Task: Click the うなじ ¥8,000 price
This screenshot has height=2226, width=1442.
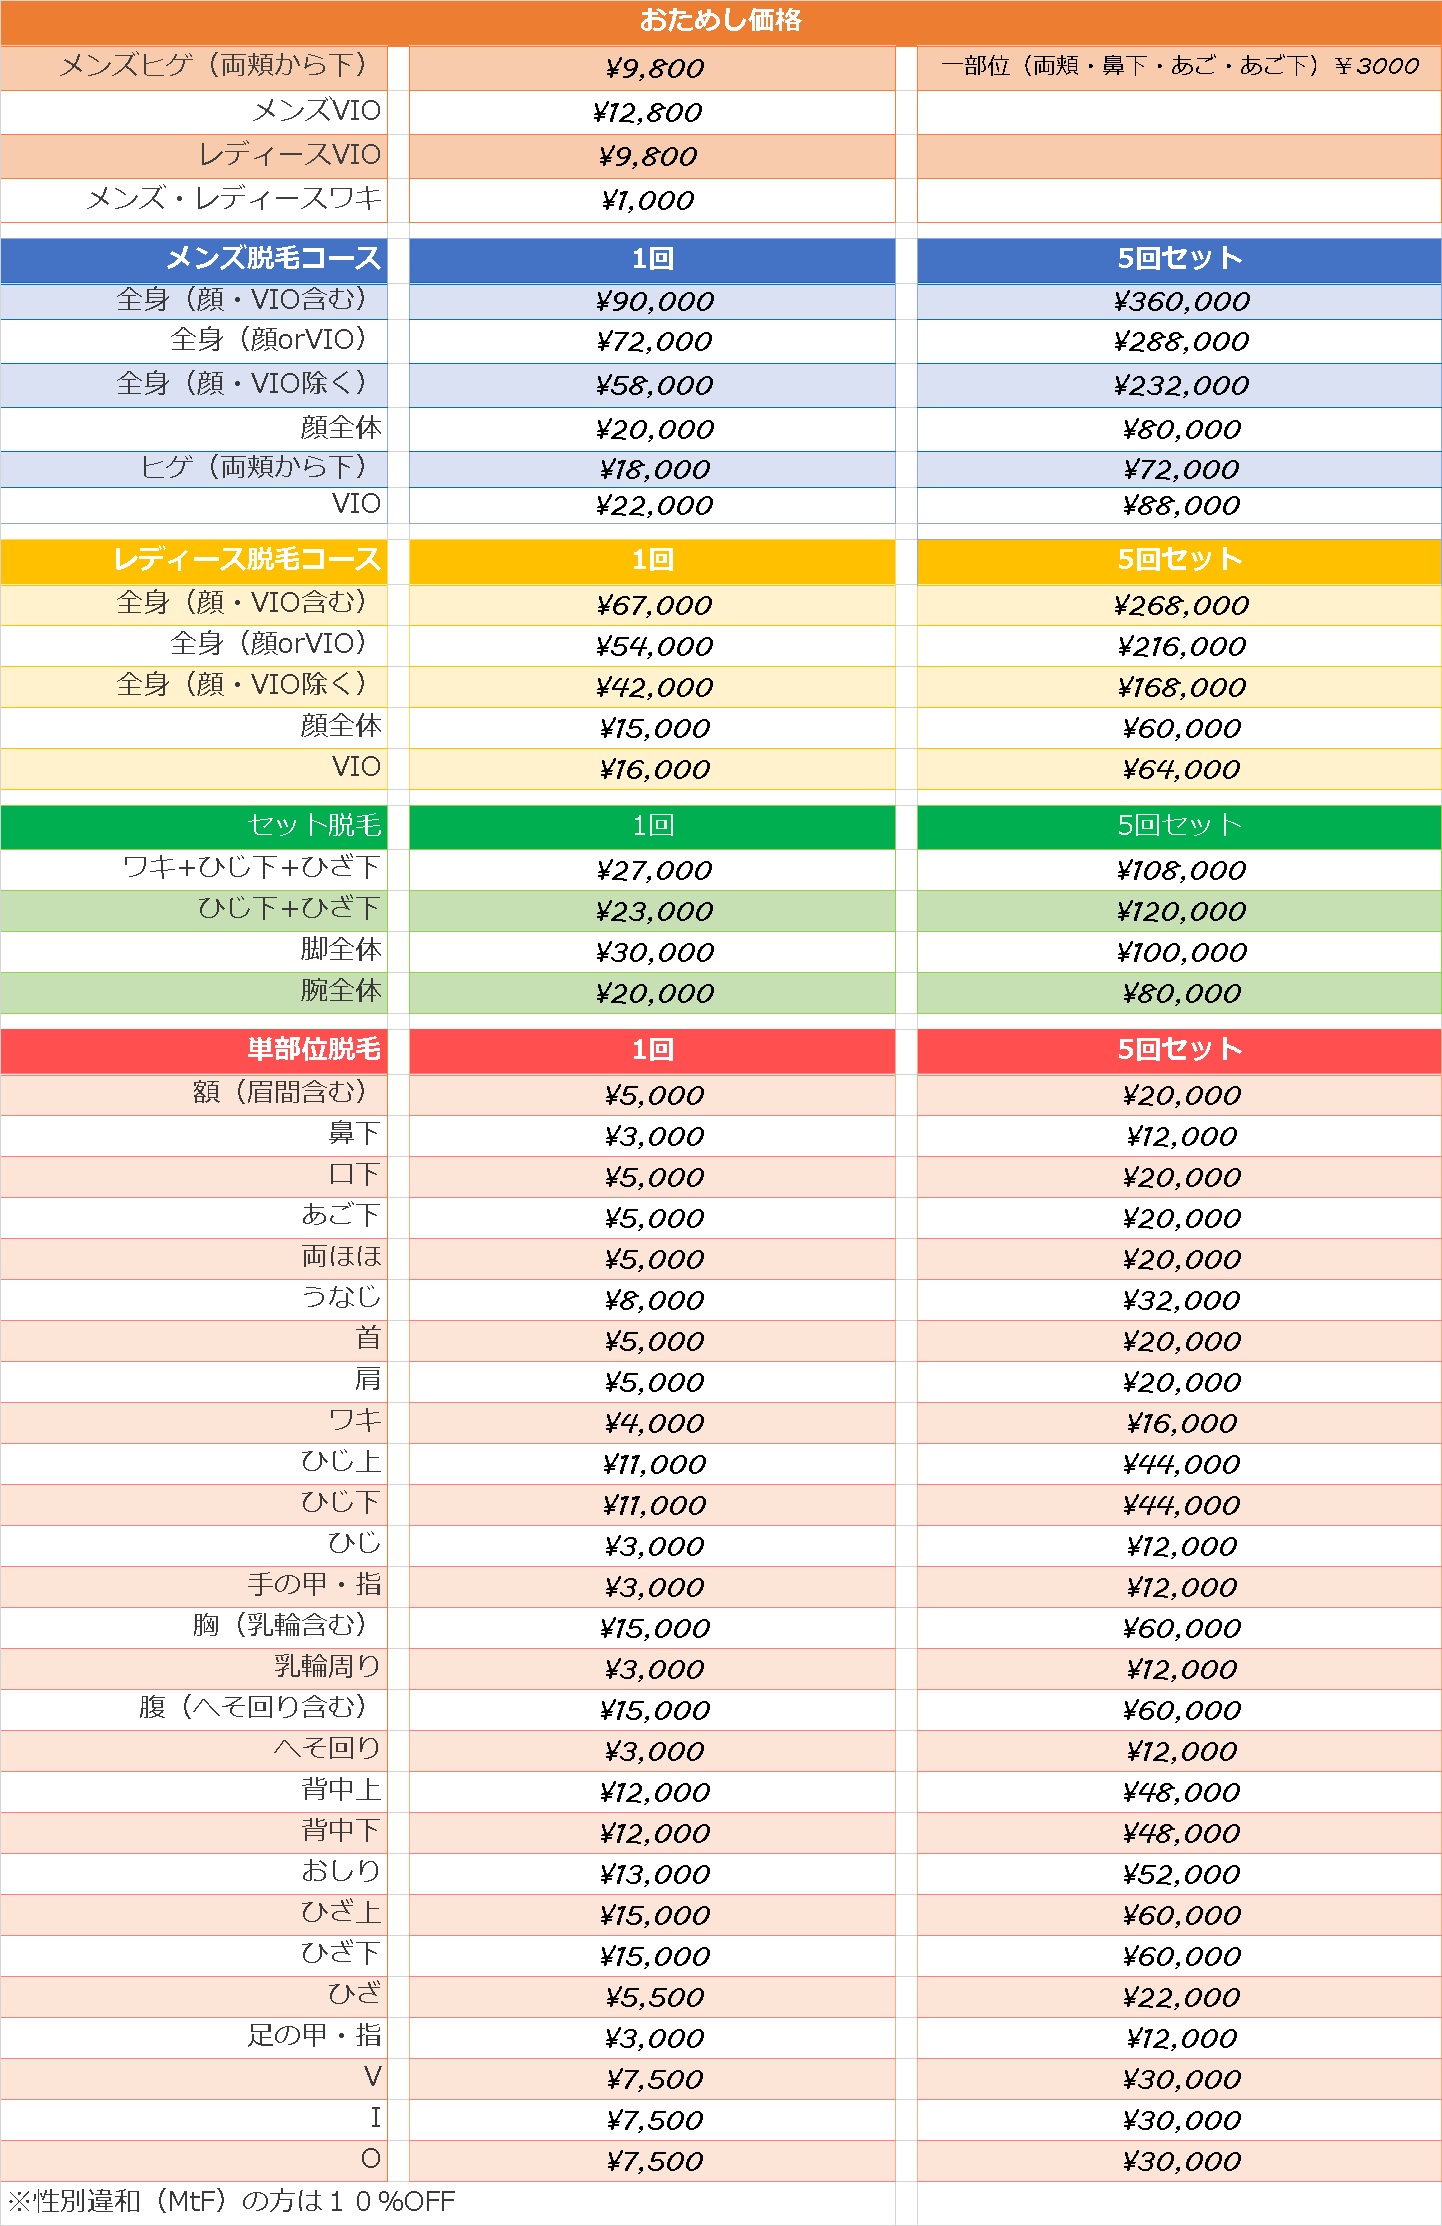Action: [655, 1301]
